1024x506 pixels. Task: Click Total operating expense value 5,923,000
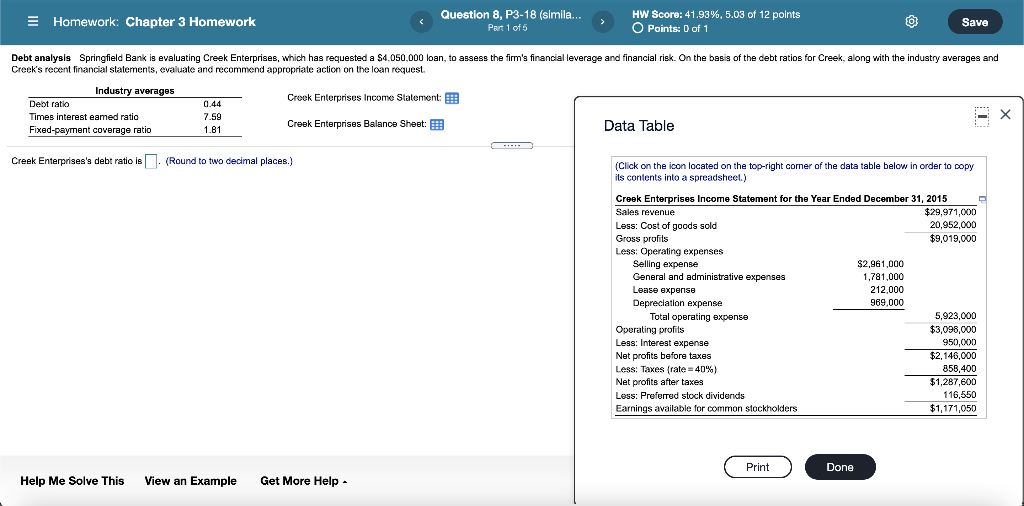[956, 317]
